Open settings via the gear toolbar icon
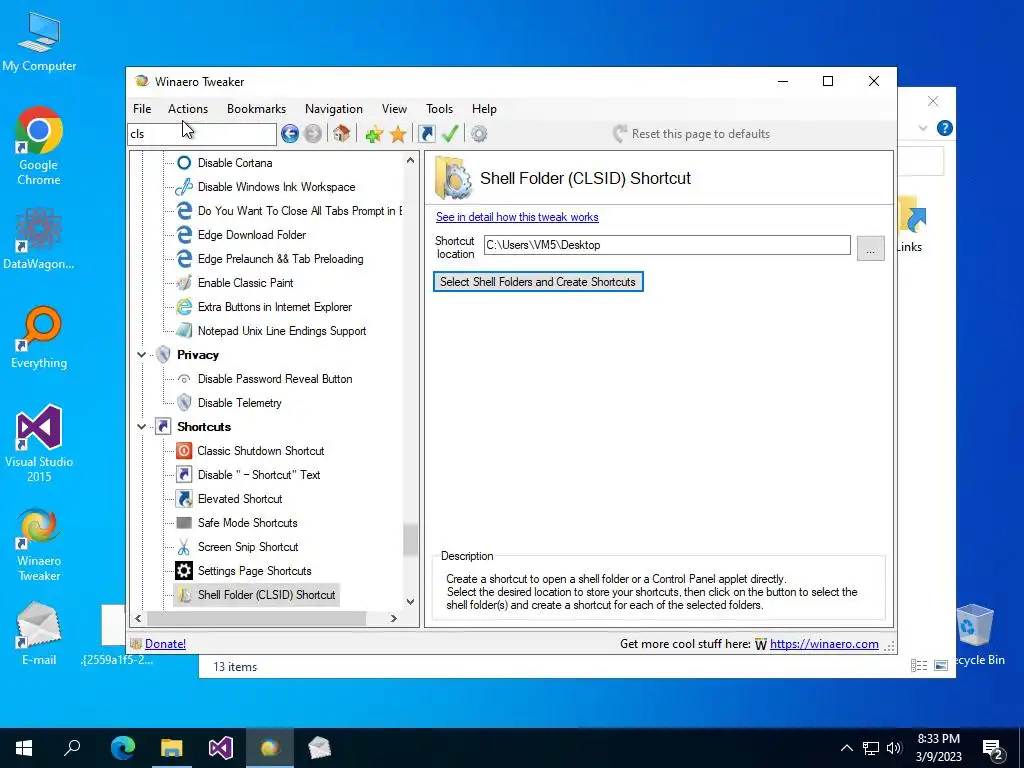The height and width of the screenshot is (768, 1024). (x=479, y=134)
